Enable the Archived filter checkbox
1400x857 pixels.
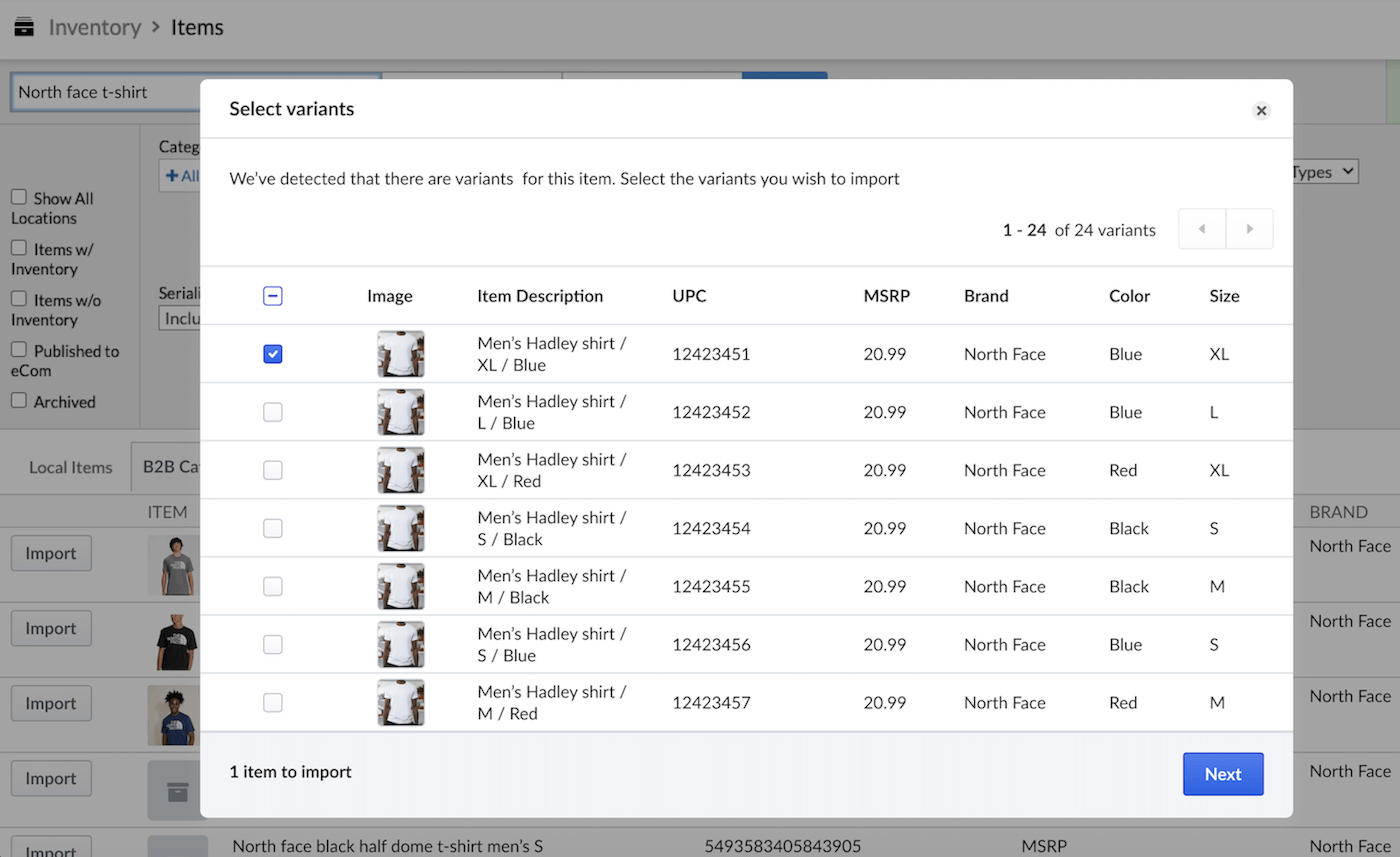(x=19, y=401)
